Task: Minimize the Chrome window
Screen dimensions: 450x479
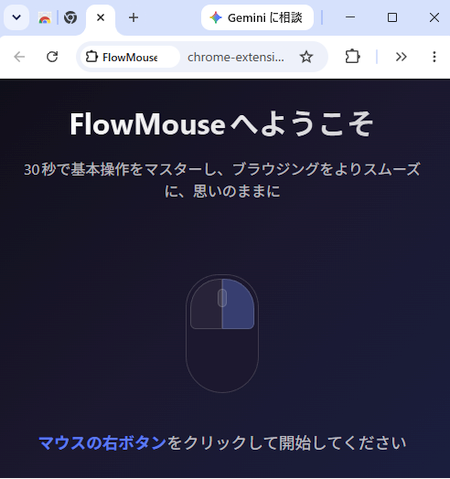Action: pyautogui.click(x=350, y=18)
